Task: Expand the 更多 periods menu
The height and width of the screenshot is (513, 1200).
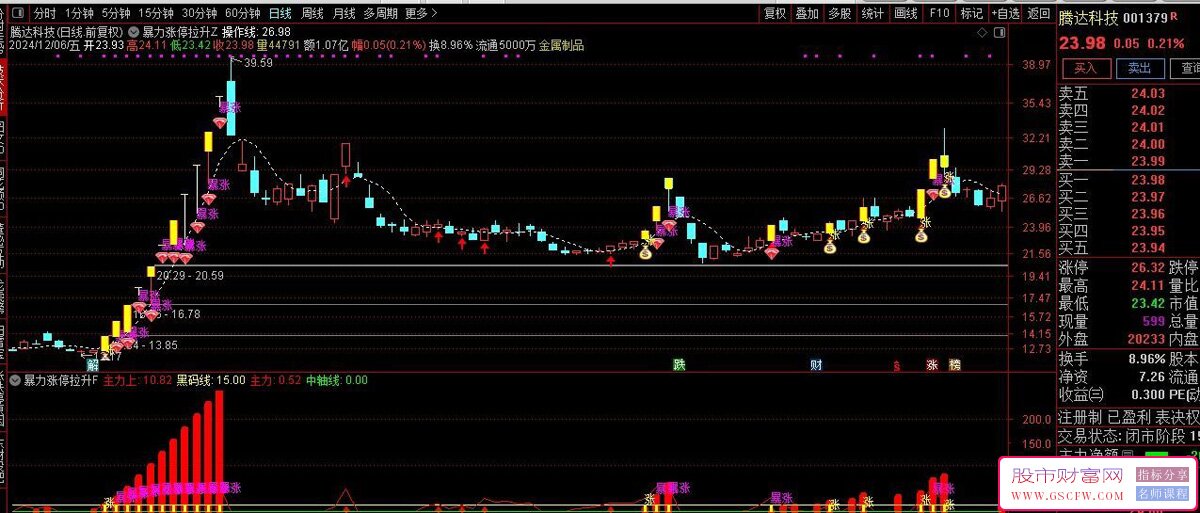Action: click(x=420, y=13)
